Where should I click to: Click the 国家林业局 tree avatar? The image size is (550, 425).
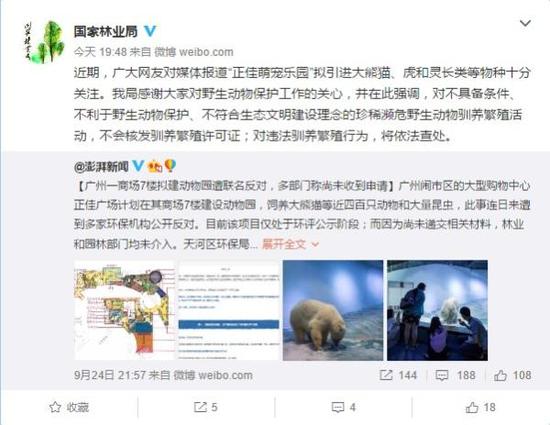pyautogui.click(x=44, y=42)
